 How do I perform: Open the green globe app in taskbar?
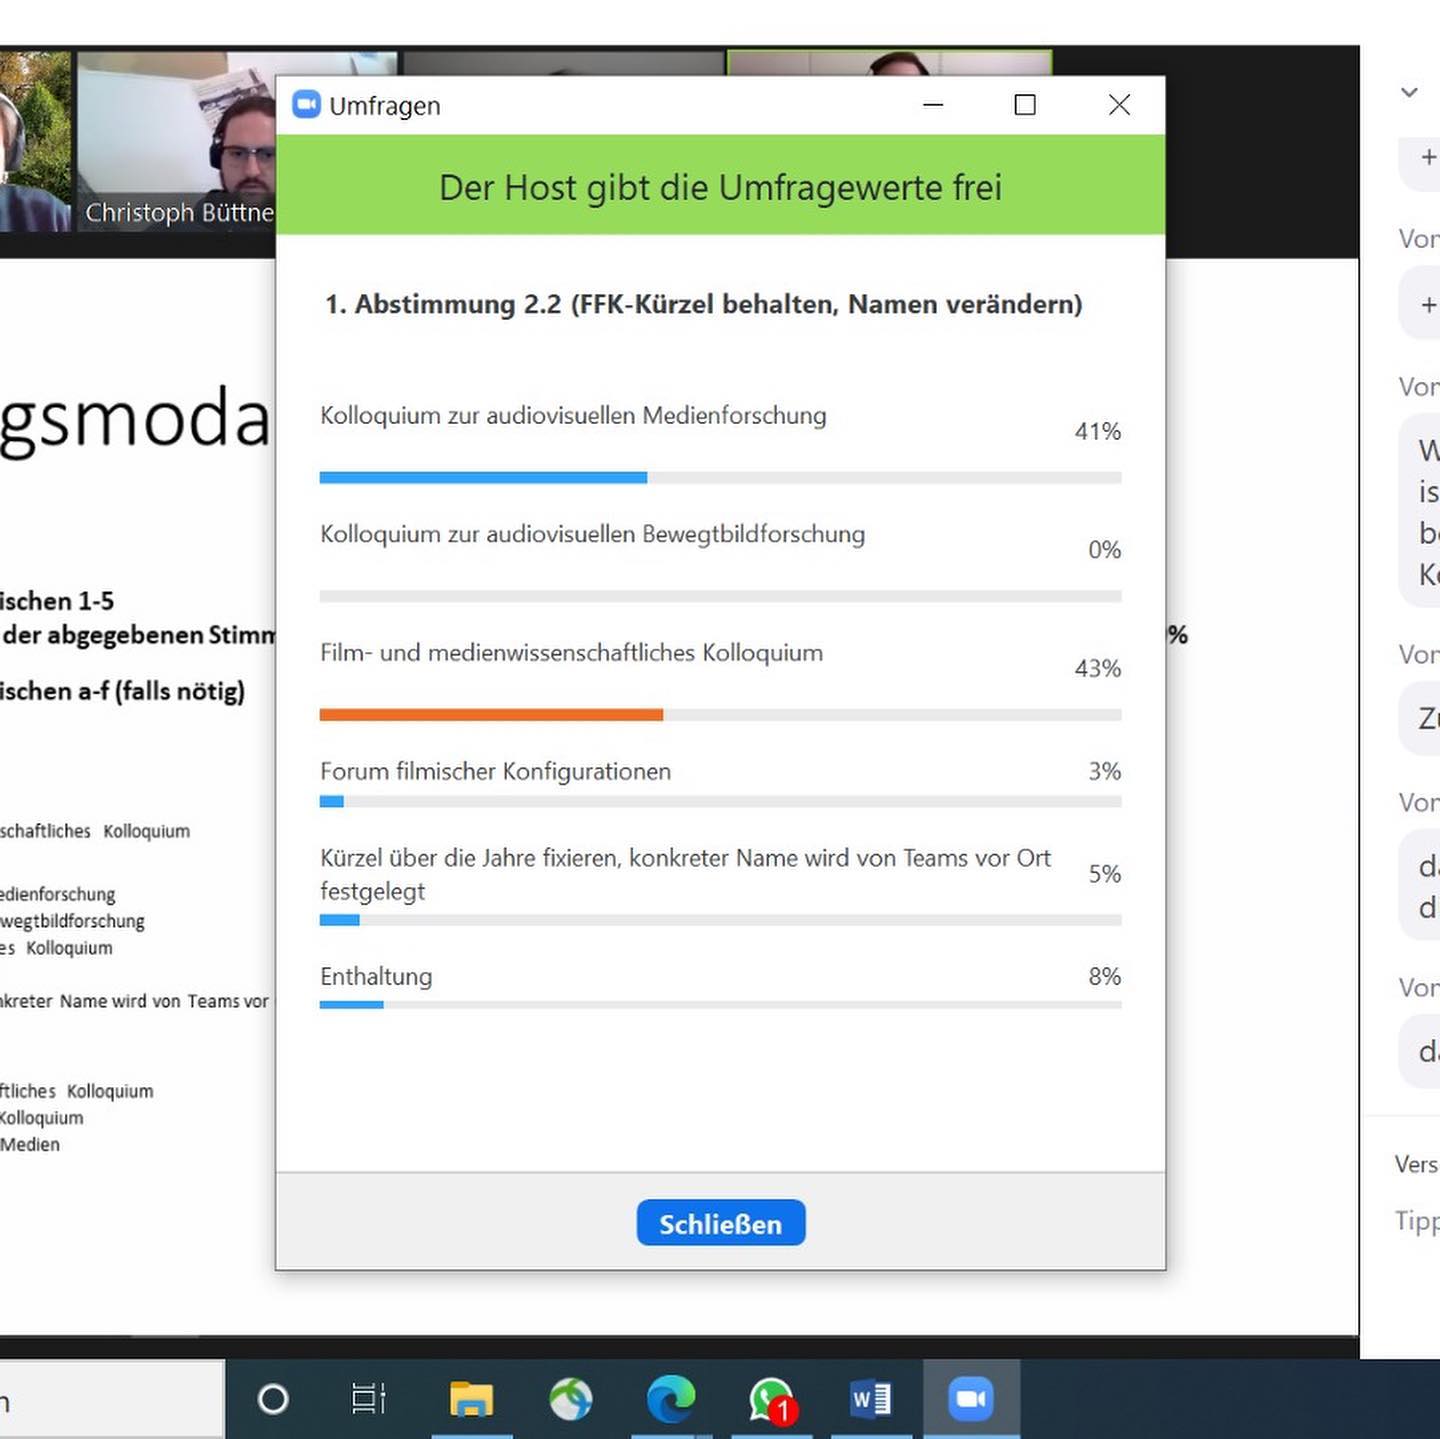coord(570,1399)
